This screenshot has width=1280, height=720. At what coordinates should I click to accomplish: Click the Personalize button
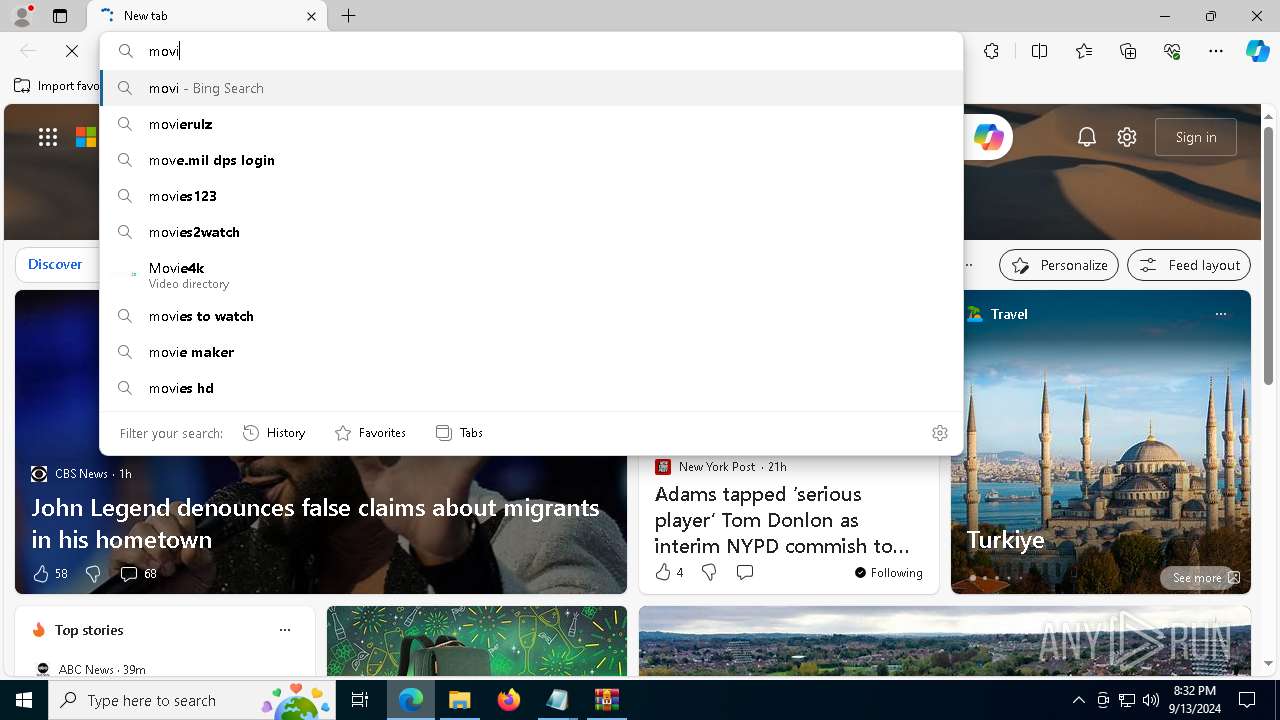pyautogui.click(x=1059, y=265)
